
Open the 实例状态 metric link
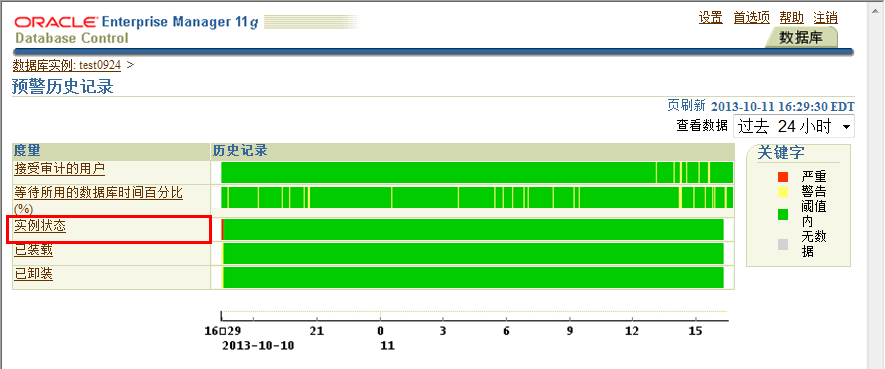[40, 226]
